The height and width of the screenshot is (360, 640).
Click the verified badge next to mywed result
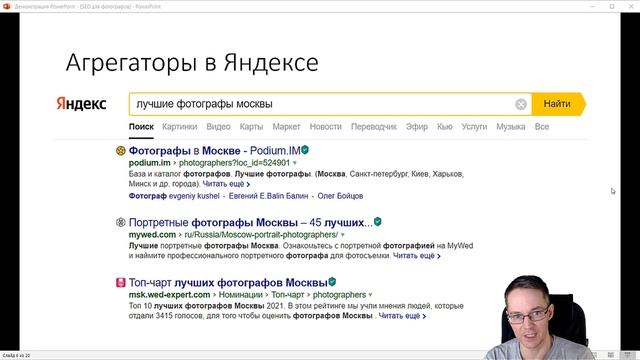point(378,222)
